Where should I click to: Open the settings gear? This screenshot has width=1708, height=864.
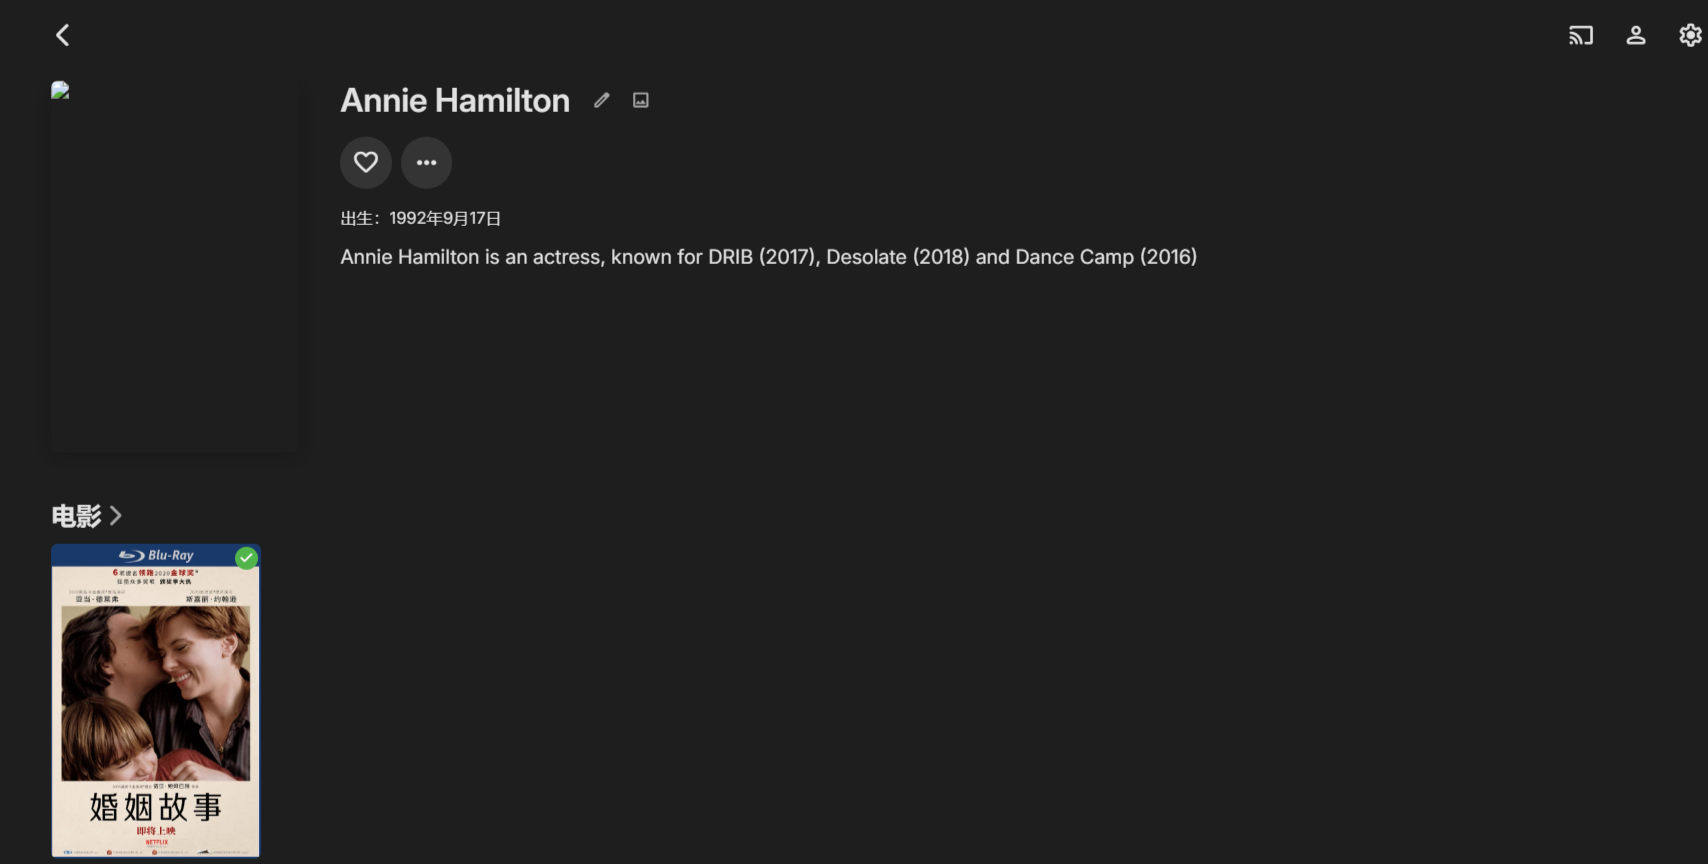point(1690,36)
